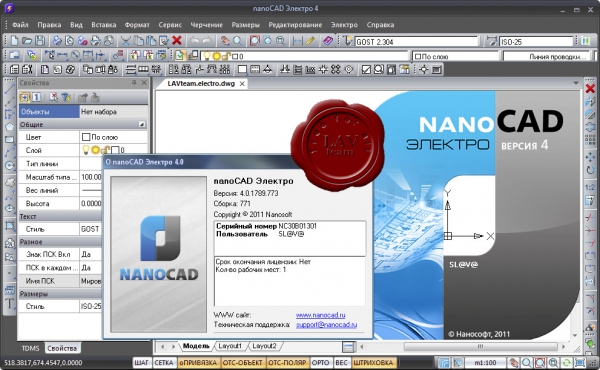Image resolution: width=600 pixels, height=370 pixels.
Task: Open Layers manager icon left of layer list
Action: 193,56
